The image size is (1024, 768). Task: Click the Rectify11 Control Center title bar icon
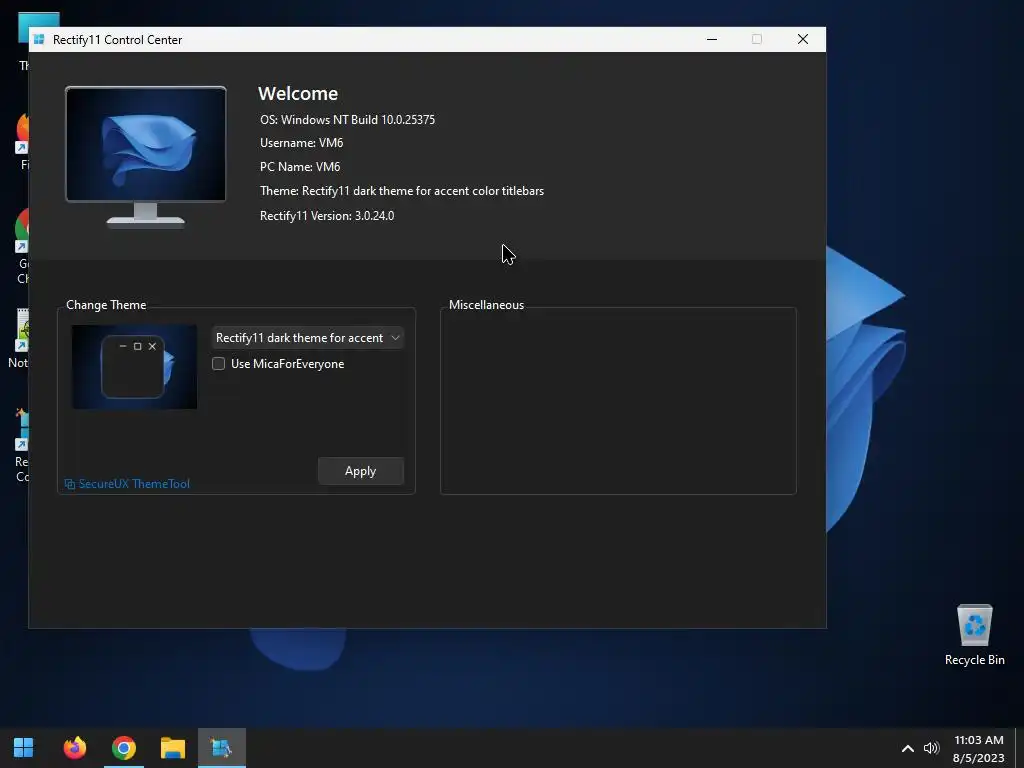(x=39, y=40)
